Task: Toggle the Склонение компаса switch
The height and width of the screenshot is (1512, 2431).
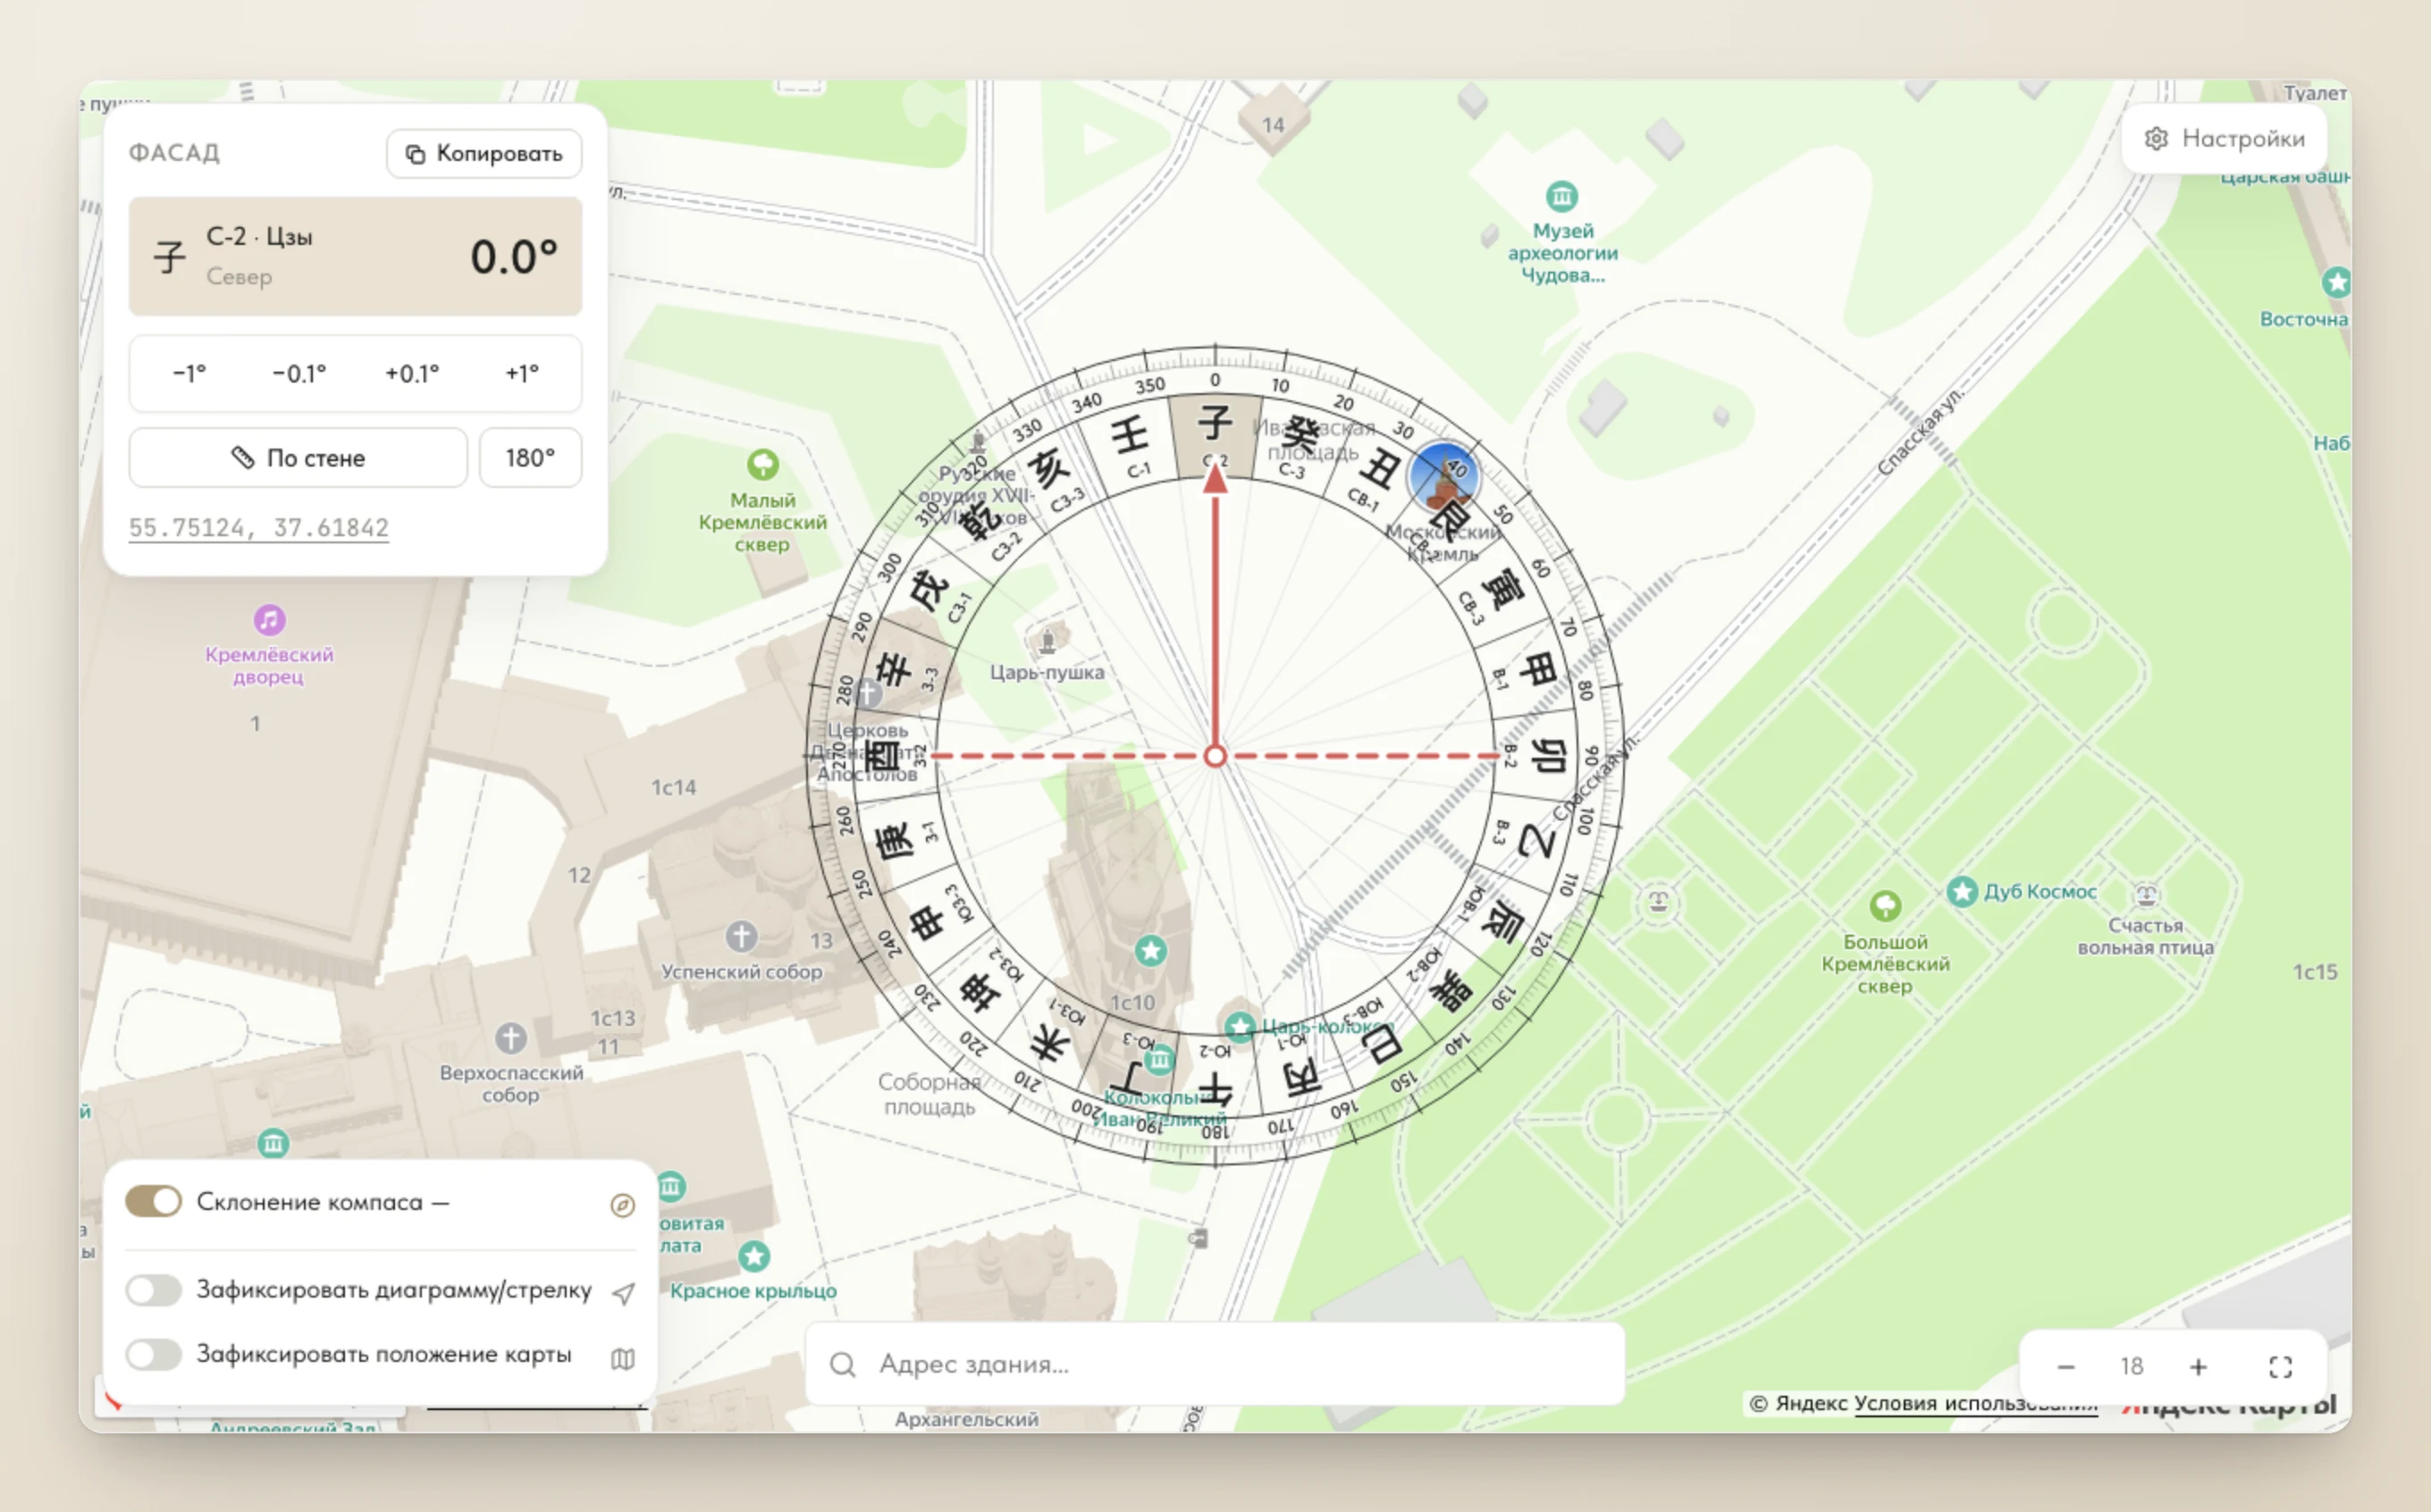Action: coord(153,1201)
